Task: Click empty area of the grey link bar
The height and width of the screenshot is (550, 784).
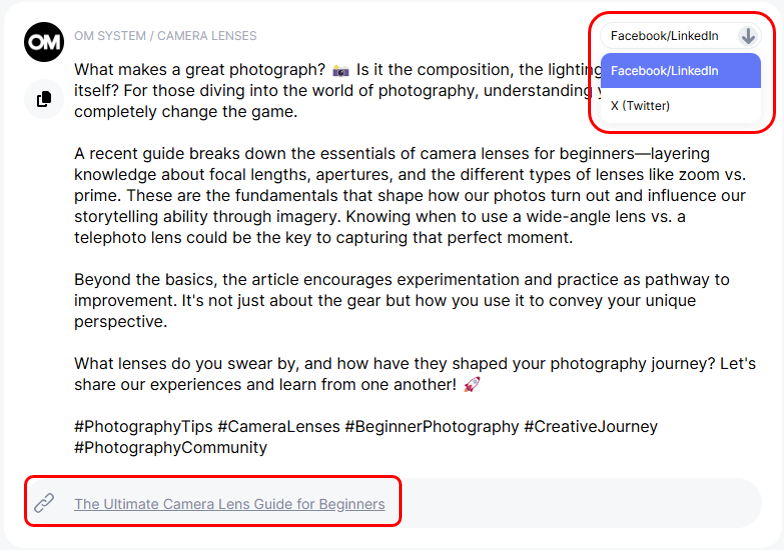Action: click(x=580, y=503)
